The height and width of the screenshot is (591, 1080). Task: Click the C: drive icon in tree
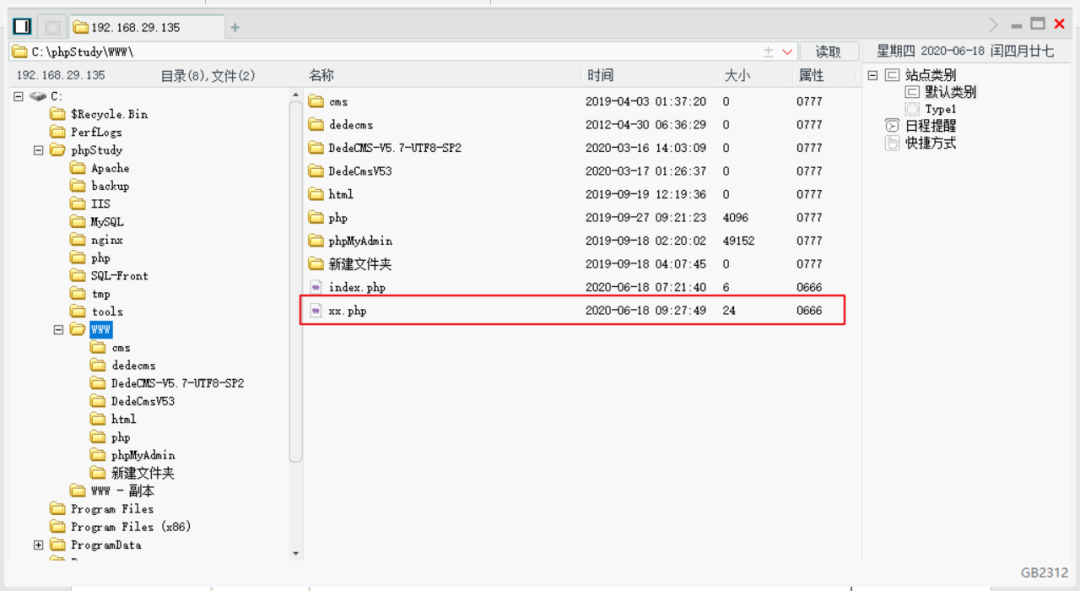pyautogui.click(x=38, y=96)
